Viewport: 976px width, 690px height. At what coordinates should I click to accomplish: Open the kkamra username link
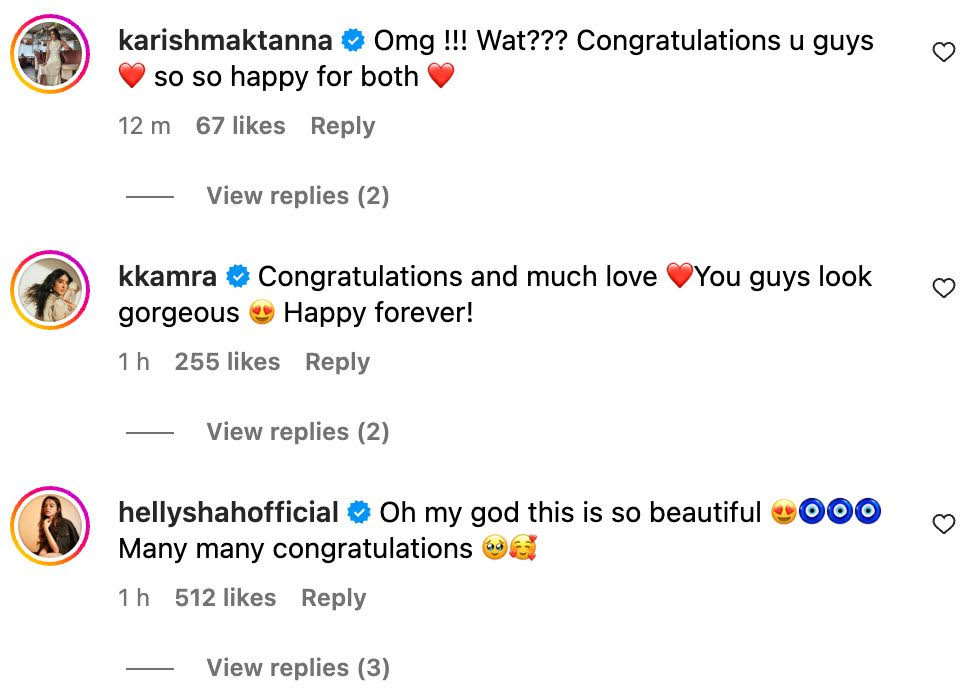pos(168,277)
